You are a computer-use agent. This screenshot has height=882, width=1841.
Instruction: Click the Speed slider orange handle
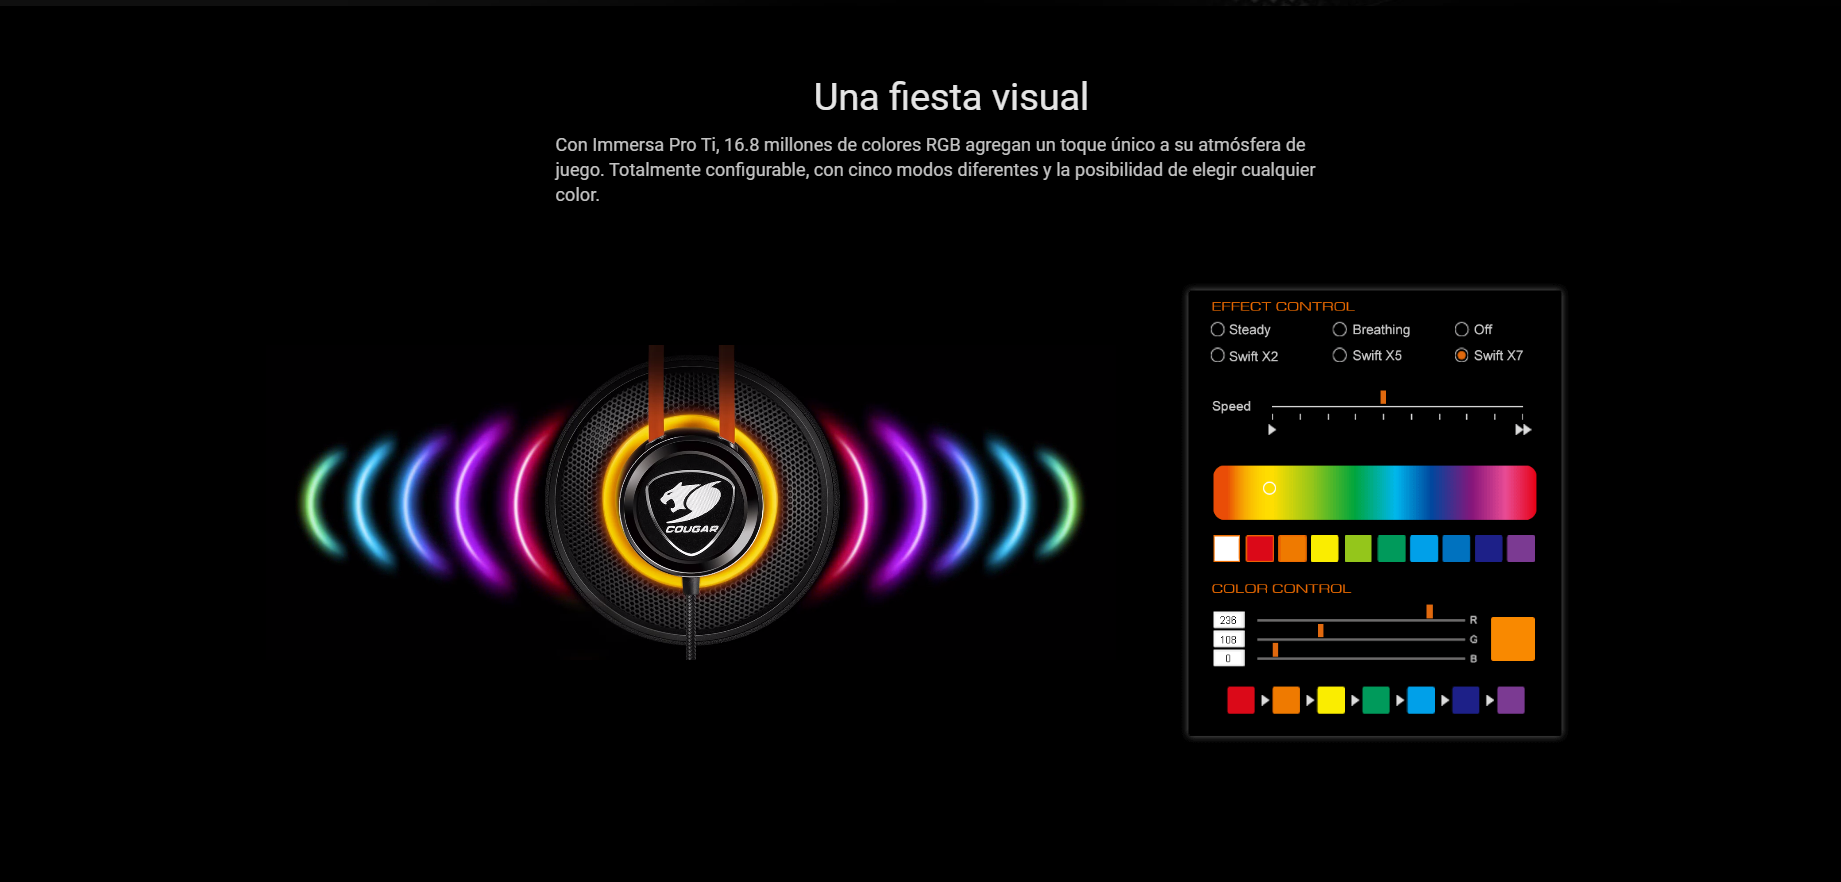click(x=1383, y=397)
